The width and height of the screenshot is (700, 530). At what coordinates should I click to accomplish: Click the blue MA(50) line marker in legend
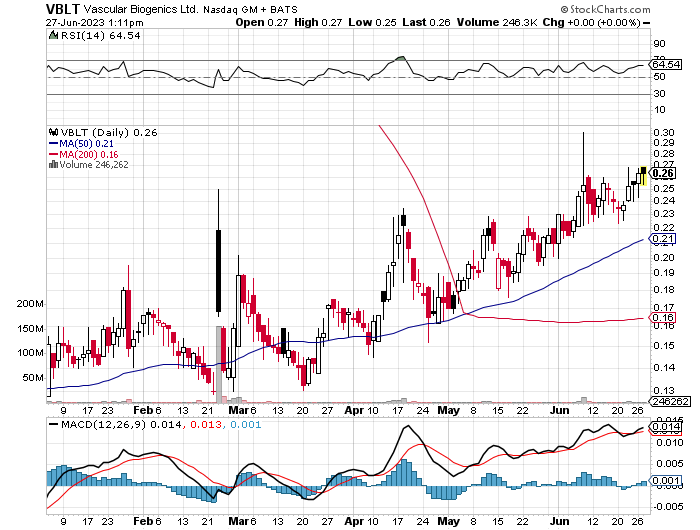(54, 143)
